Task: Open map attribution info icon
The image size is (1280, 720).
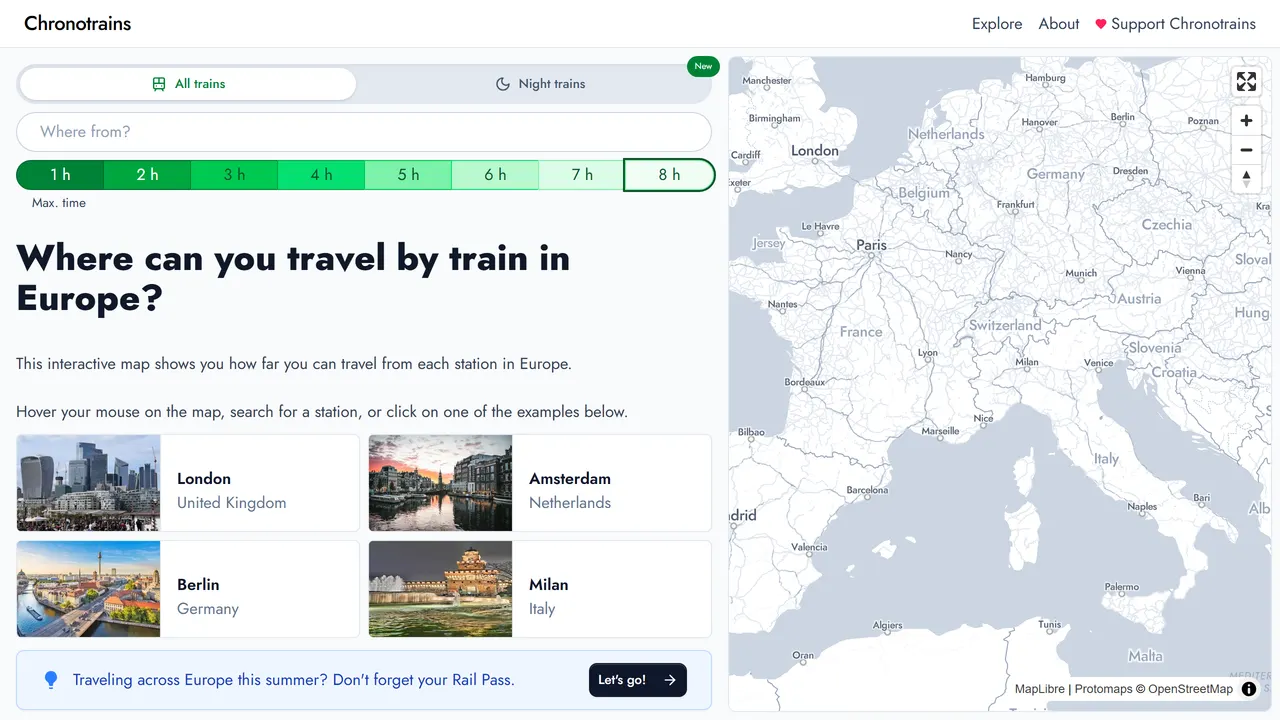Action: pos(1249,689)
